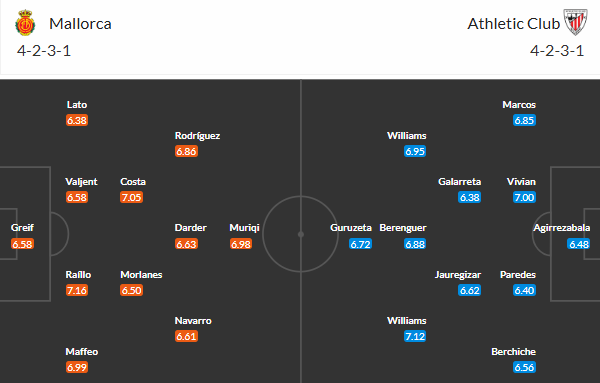Select Berchiche's 6.56 rating badge

click(x=524, y=367)
